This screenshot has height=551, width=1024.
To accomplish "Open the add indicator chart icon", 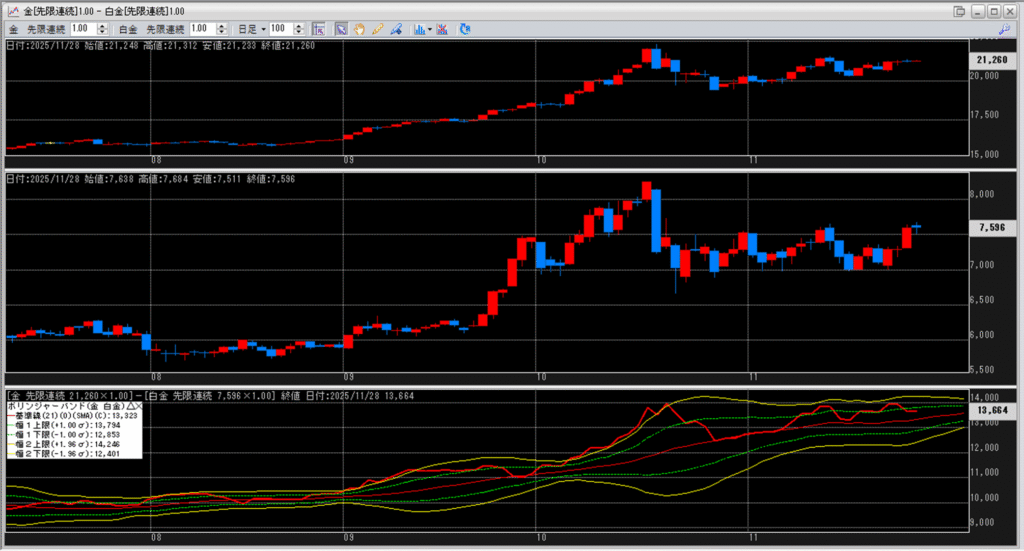I will pyautogui.click(x=418, y=29).
